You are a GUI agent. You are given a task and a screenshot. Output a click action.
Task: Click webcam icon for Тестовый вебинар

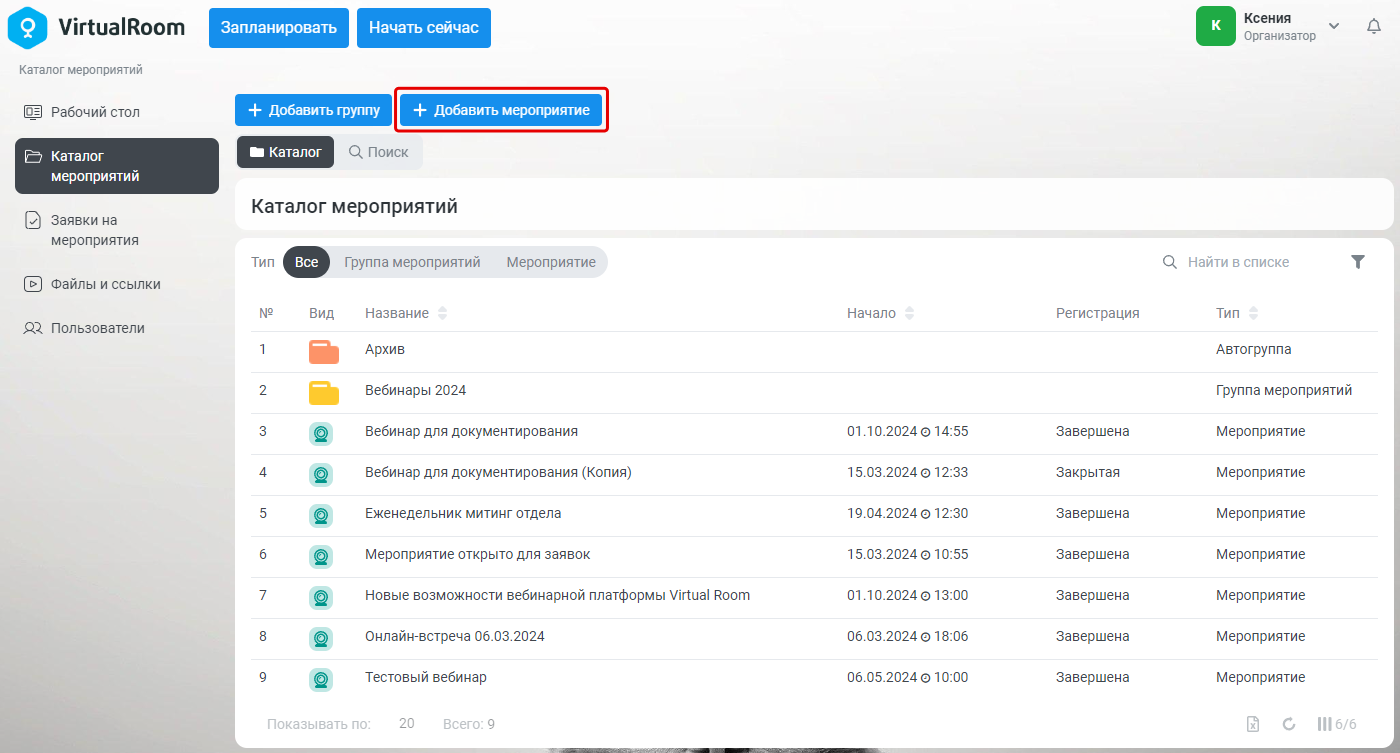click(321, 679)
